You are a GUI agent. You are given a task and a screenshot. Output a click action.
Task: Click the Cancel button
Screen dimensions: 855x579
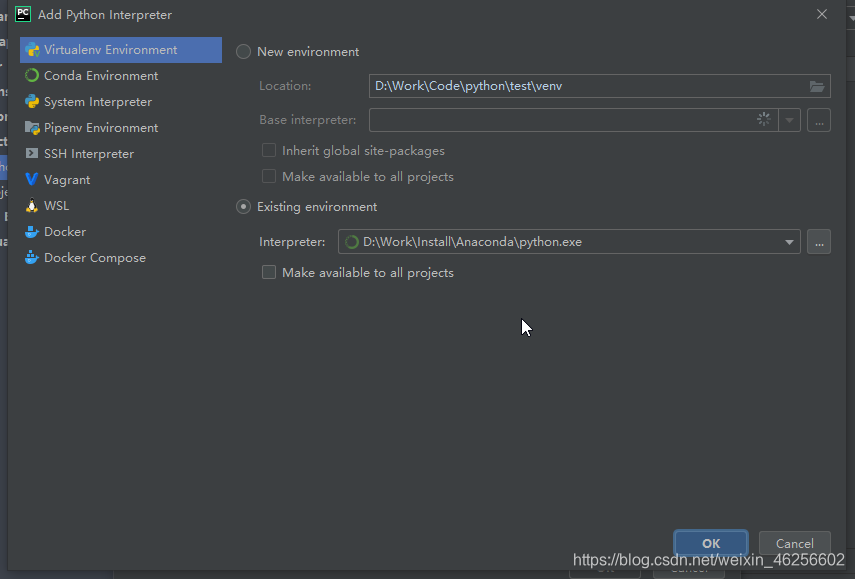[794, 543]
